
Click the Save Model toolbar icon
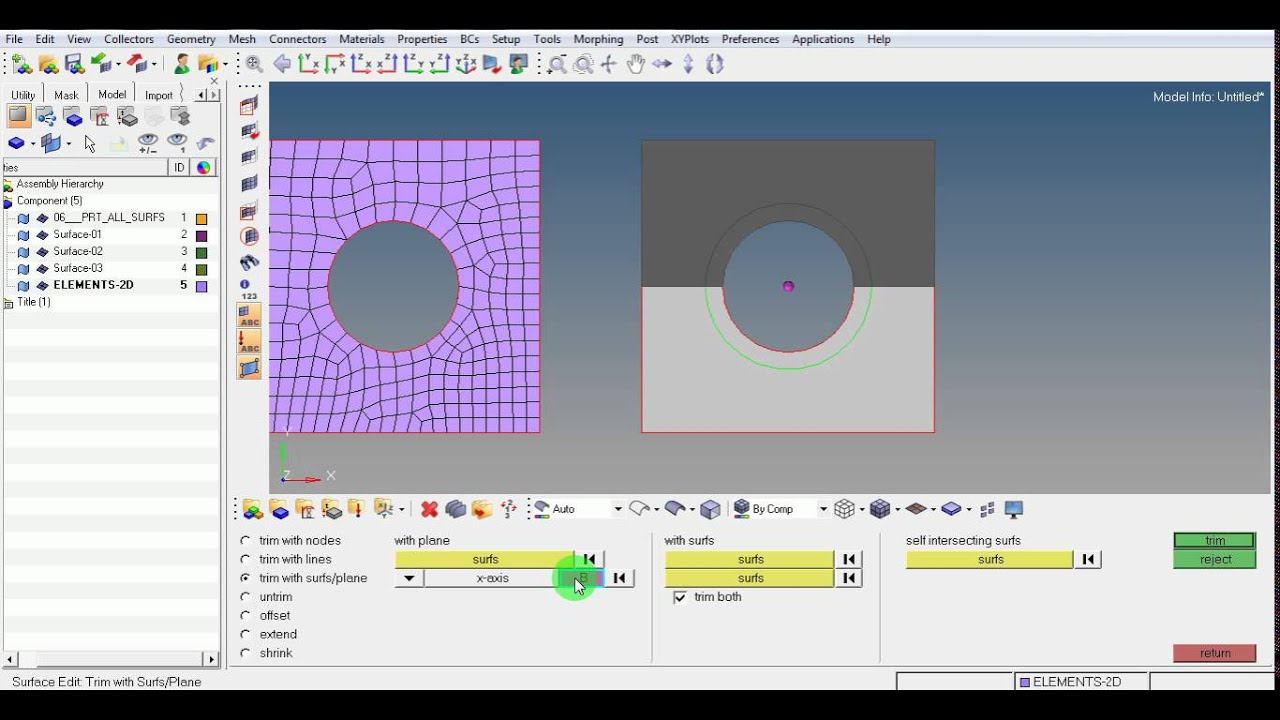(x=74, y=64)
